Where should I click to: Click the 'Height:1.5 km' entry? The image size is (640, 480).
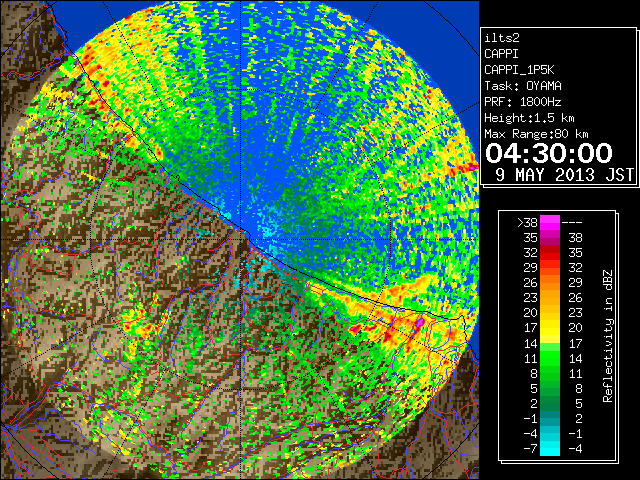tap(529, 118)
